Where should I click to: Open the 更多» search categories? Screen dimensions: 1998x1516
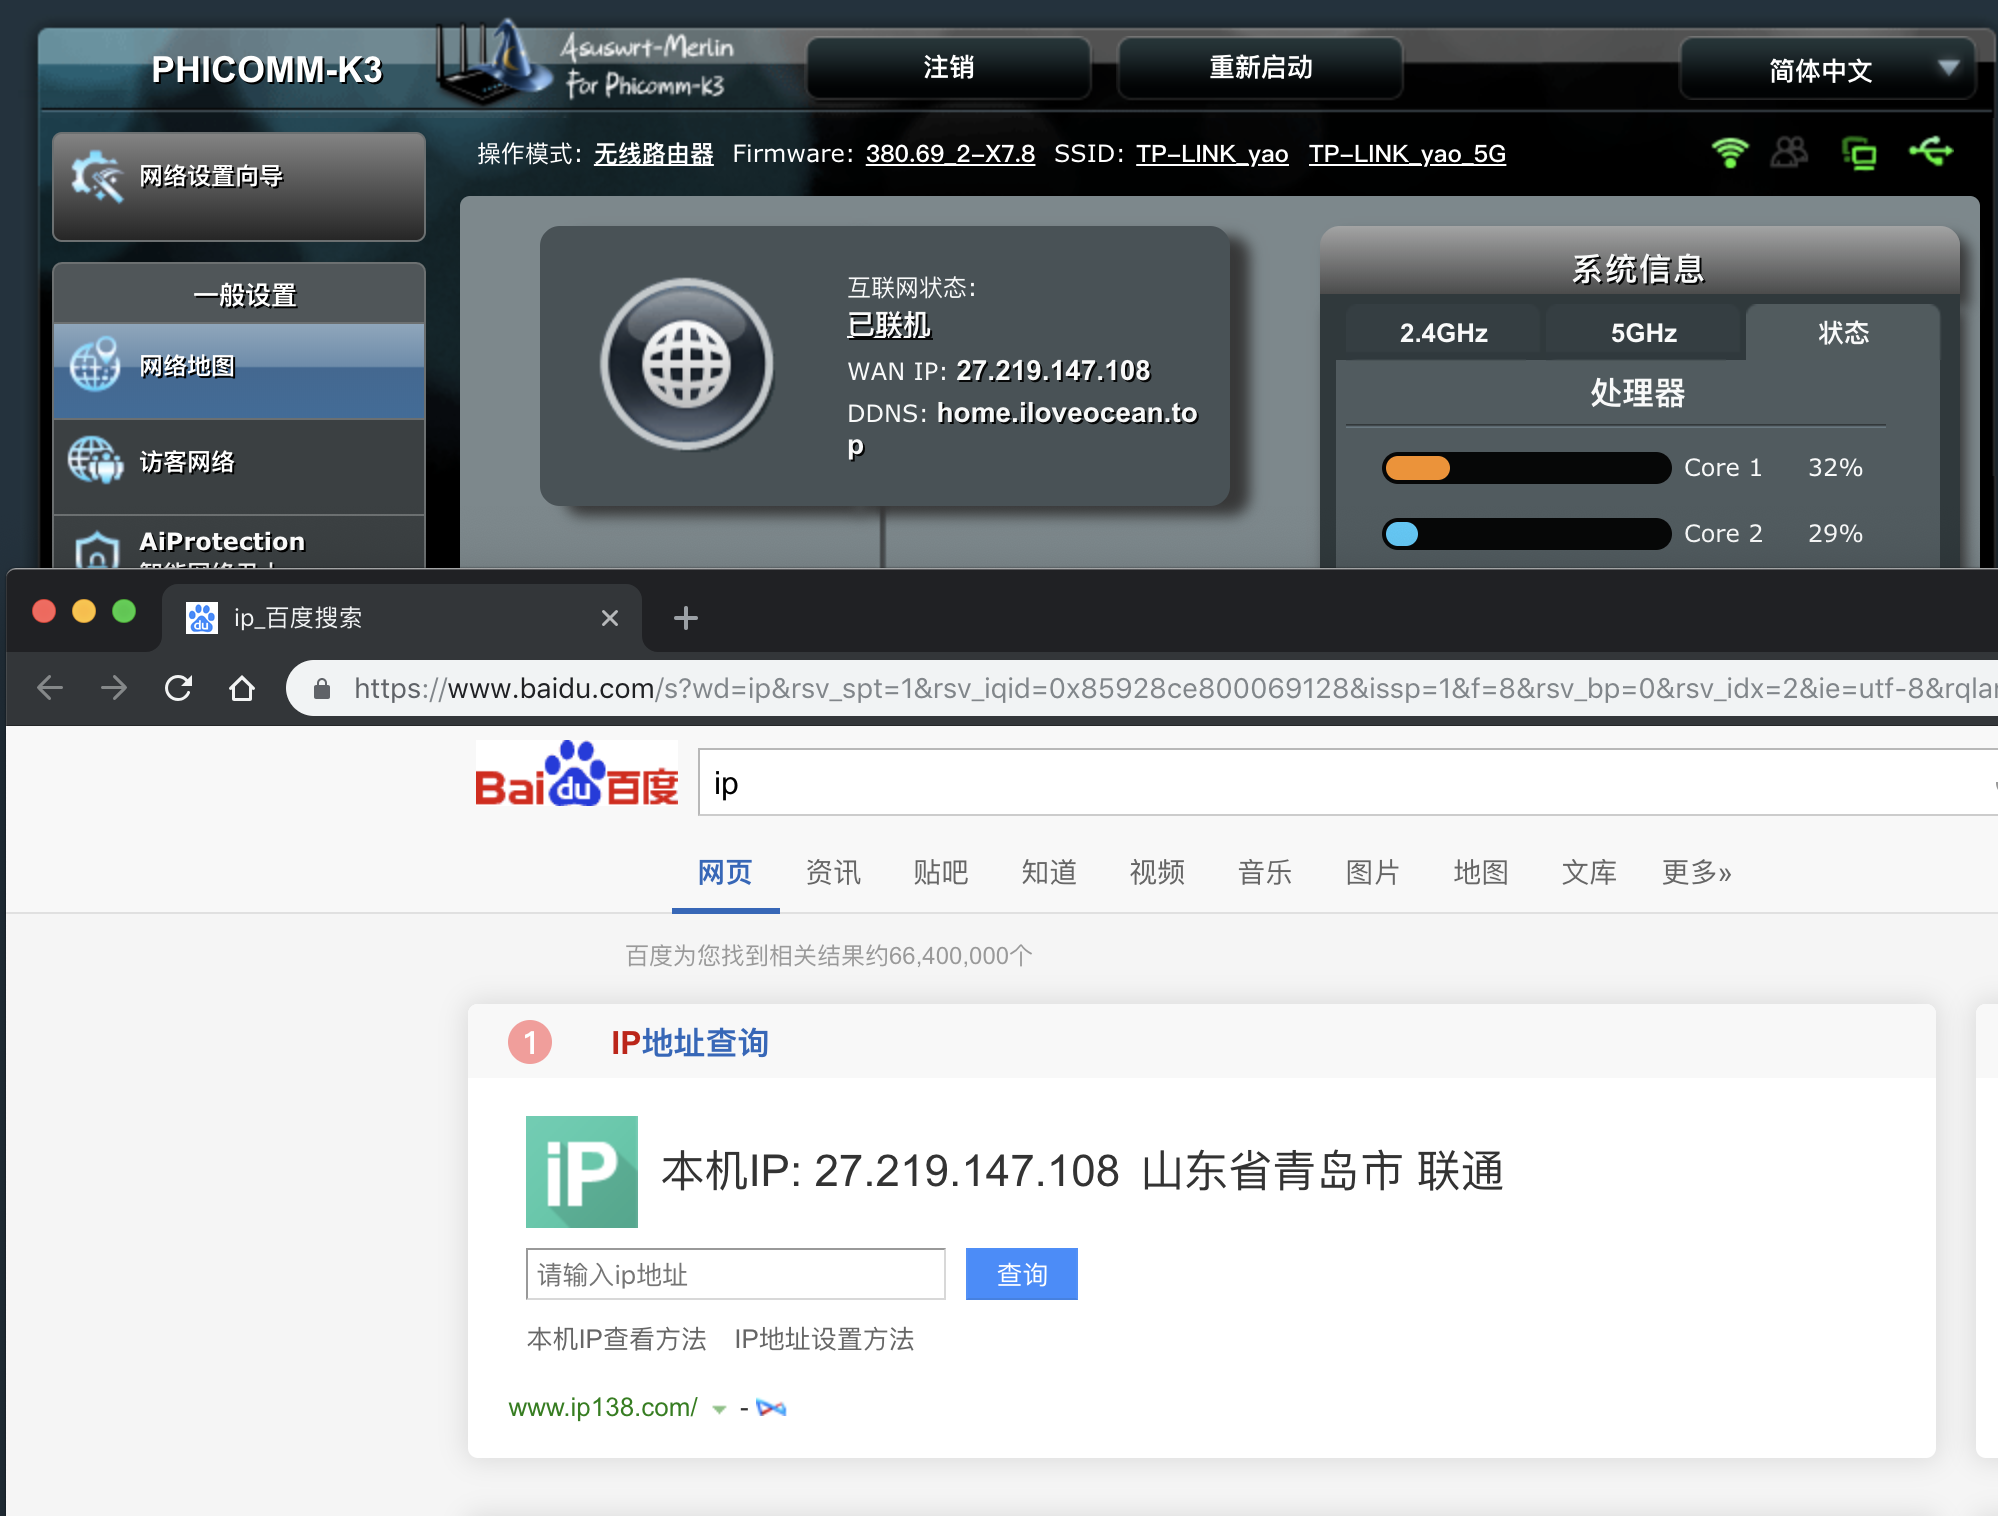pyautogui.click(x=1697, y=872)
